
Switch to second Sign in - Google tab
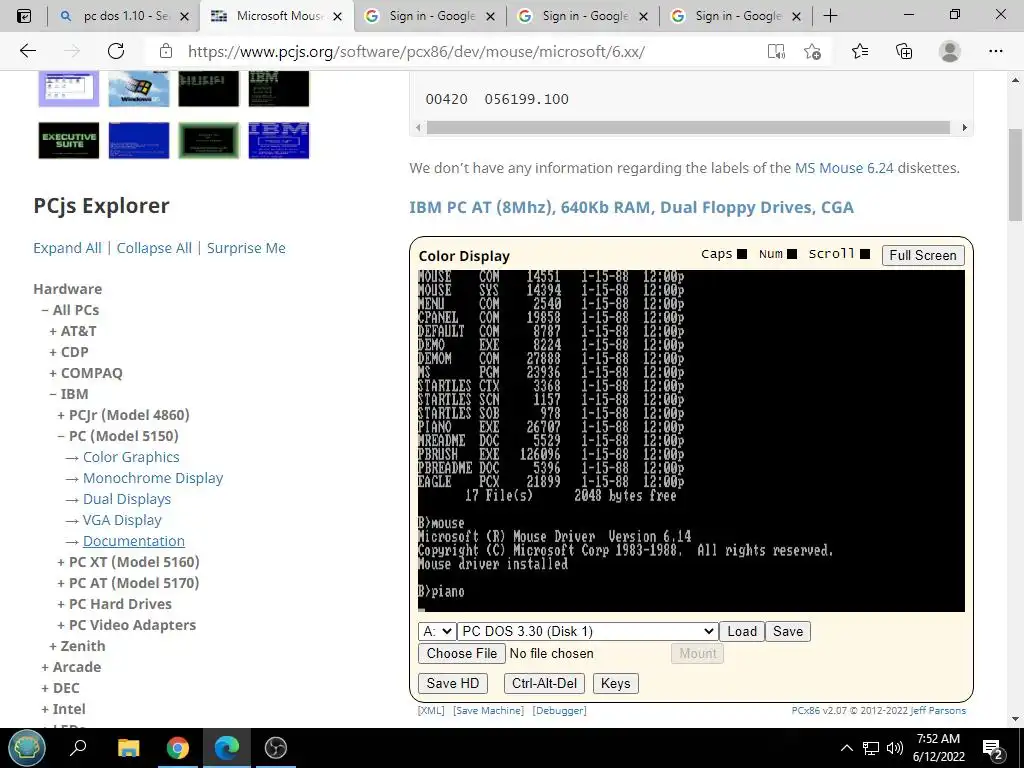pyautogui.click(x=583, y=16)
